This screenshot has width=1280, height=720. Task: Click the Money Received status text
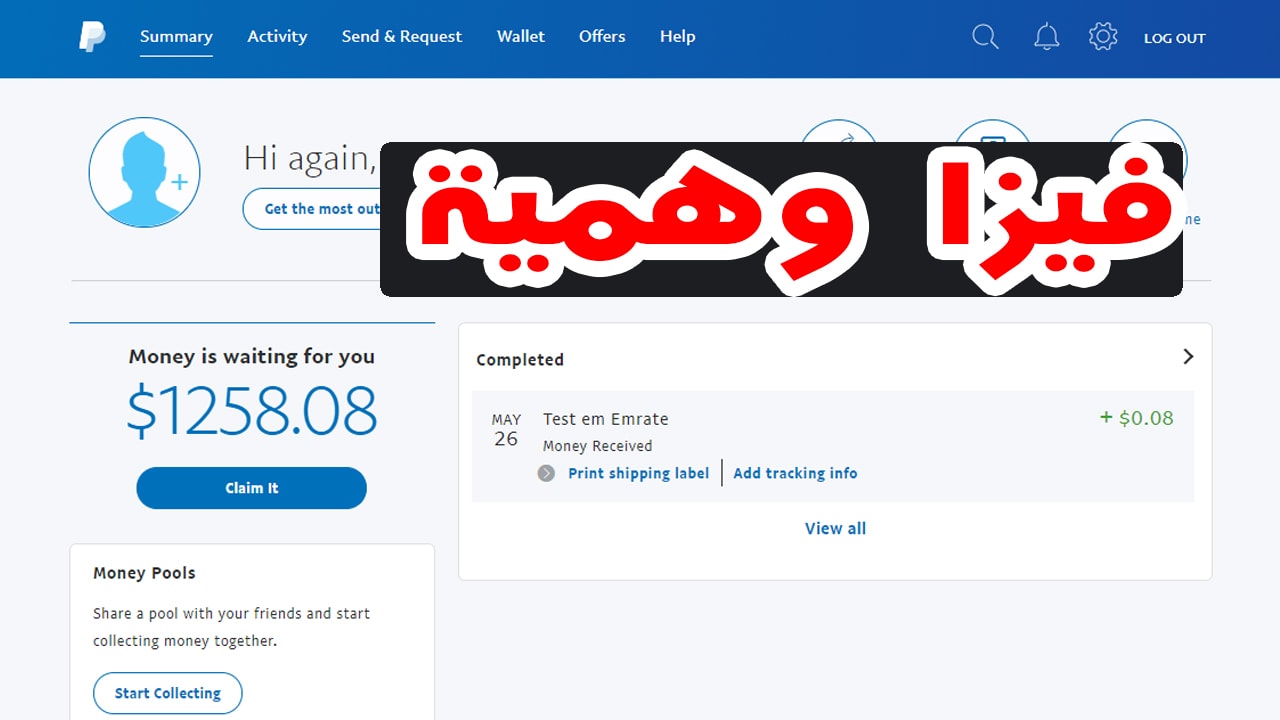click(x=597, y=446)
